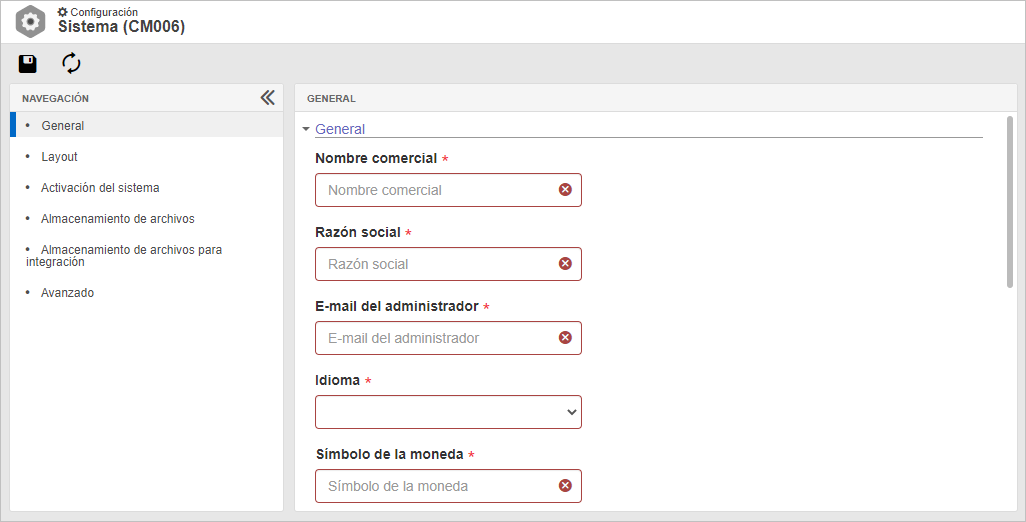
Task: Click the vertical scrollbar of General panel
Action: (1010, 201)
